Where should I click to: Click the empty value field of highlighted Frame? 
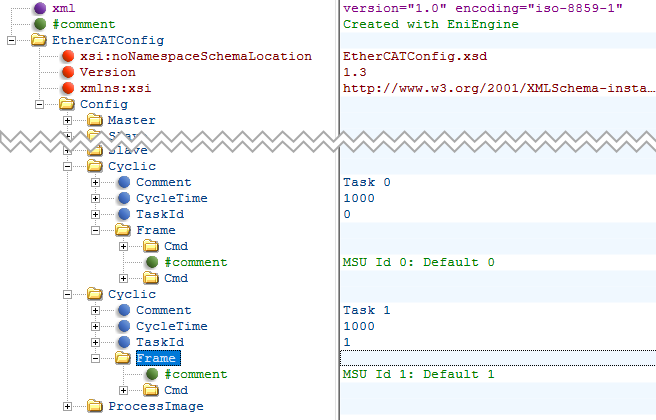click(x=498, y=358)
